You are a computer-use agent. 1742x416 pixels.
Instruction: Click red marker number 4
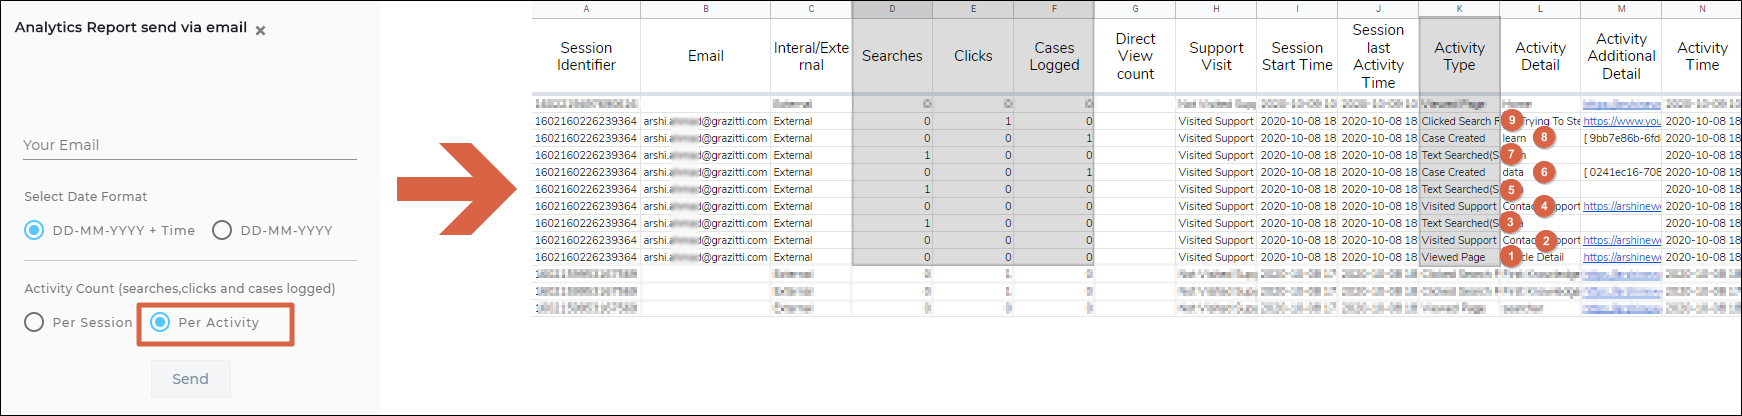1544,206
